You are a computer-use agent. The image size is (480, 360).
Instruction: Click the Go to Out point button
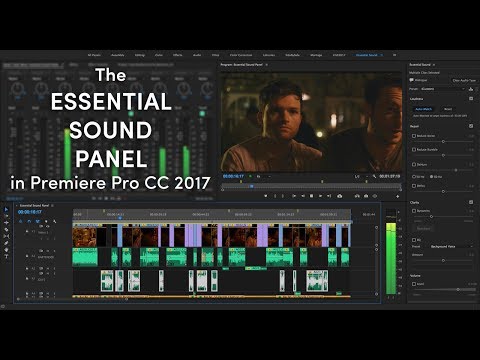point(329,196)
